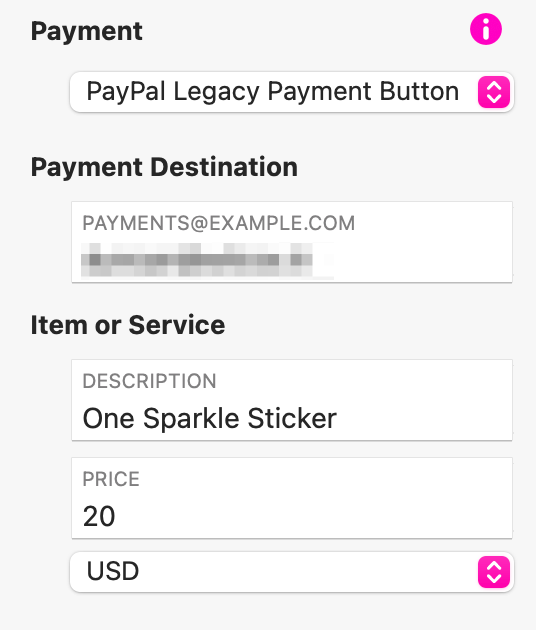Image resolution: width=536 pixels, height=630 pixels.
Task: Open the pink info icon beside Payment
Action: tap(486, 29)
